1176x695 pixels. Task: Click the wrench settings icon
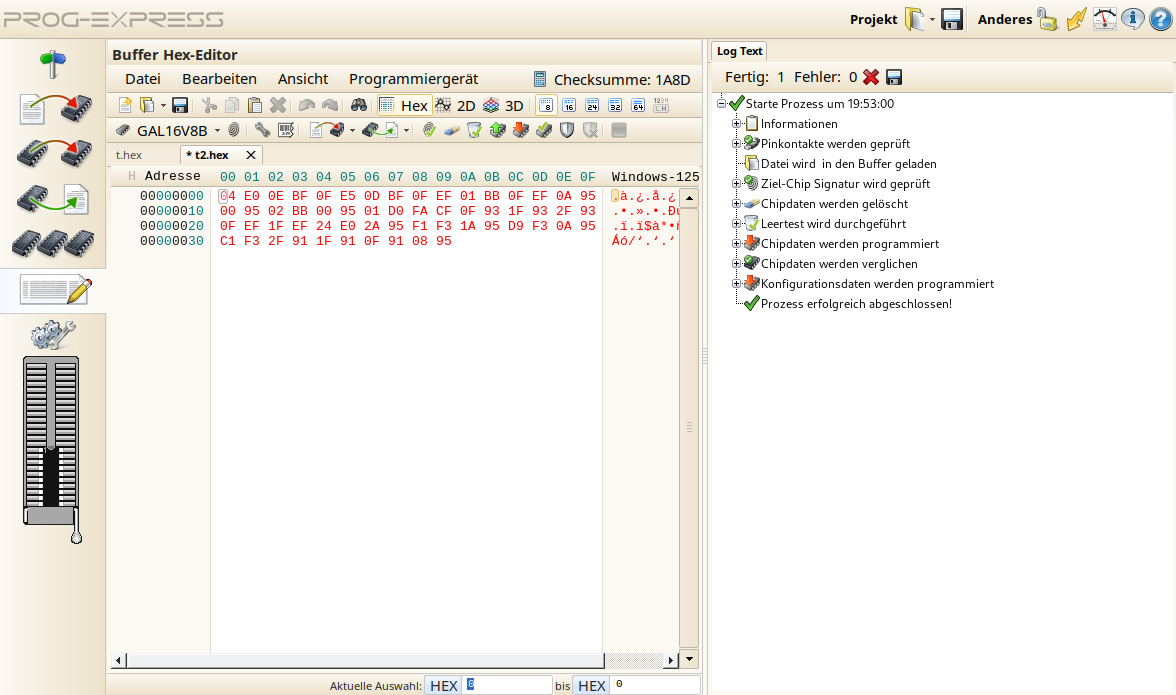[263, 129]
